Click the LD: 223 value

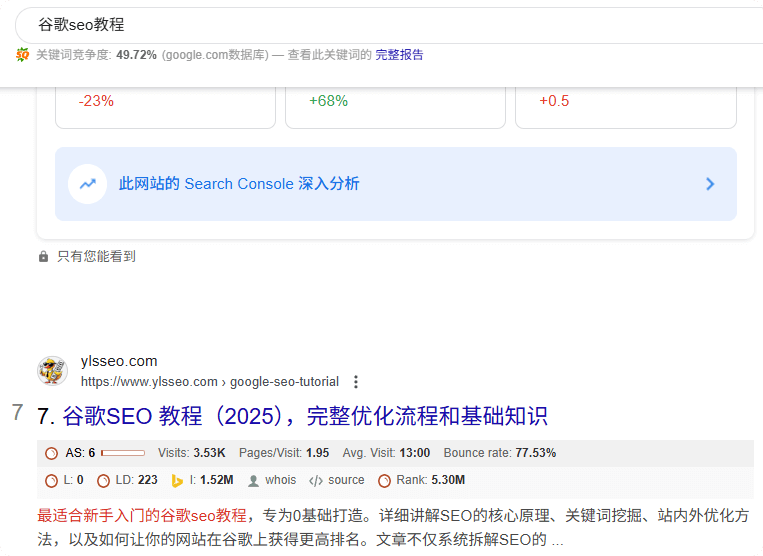coord(137,480)
